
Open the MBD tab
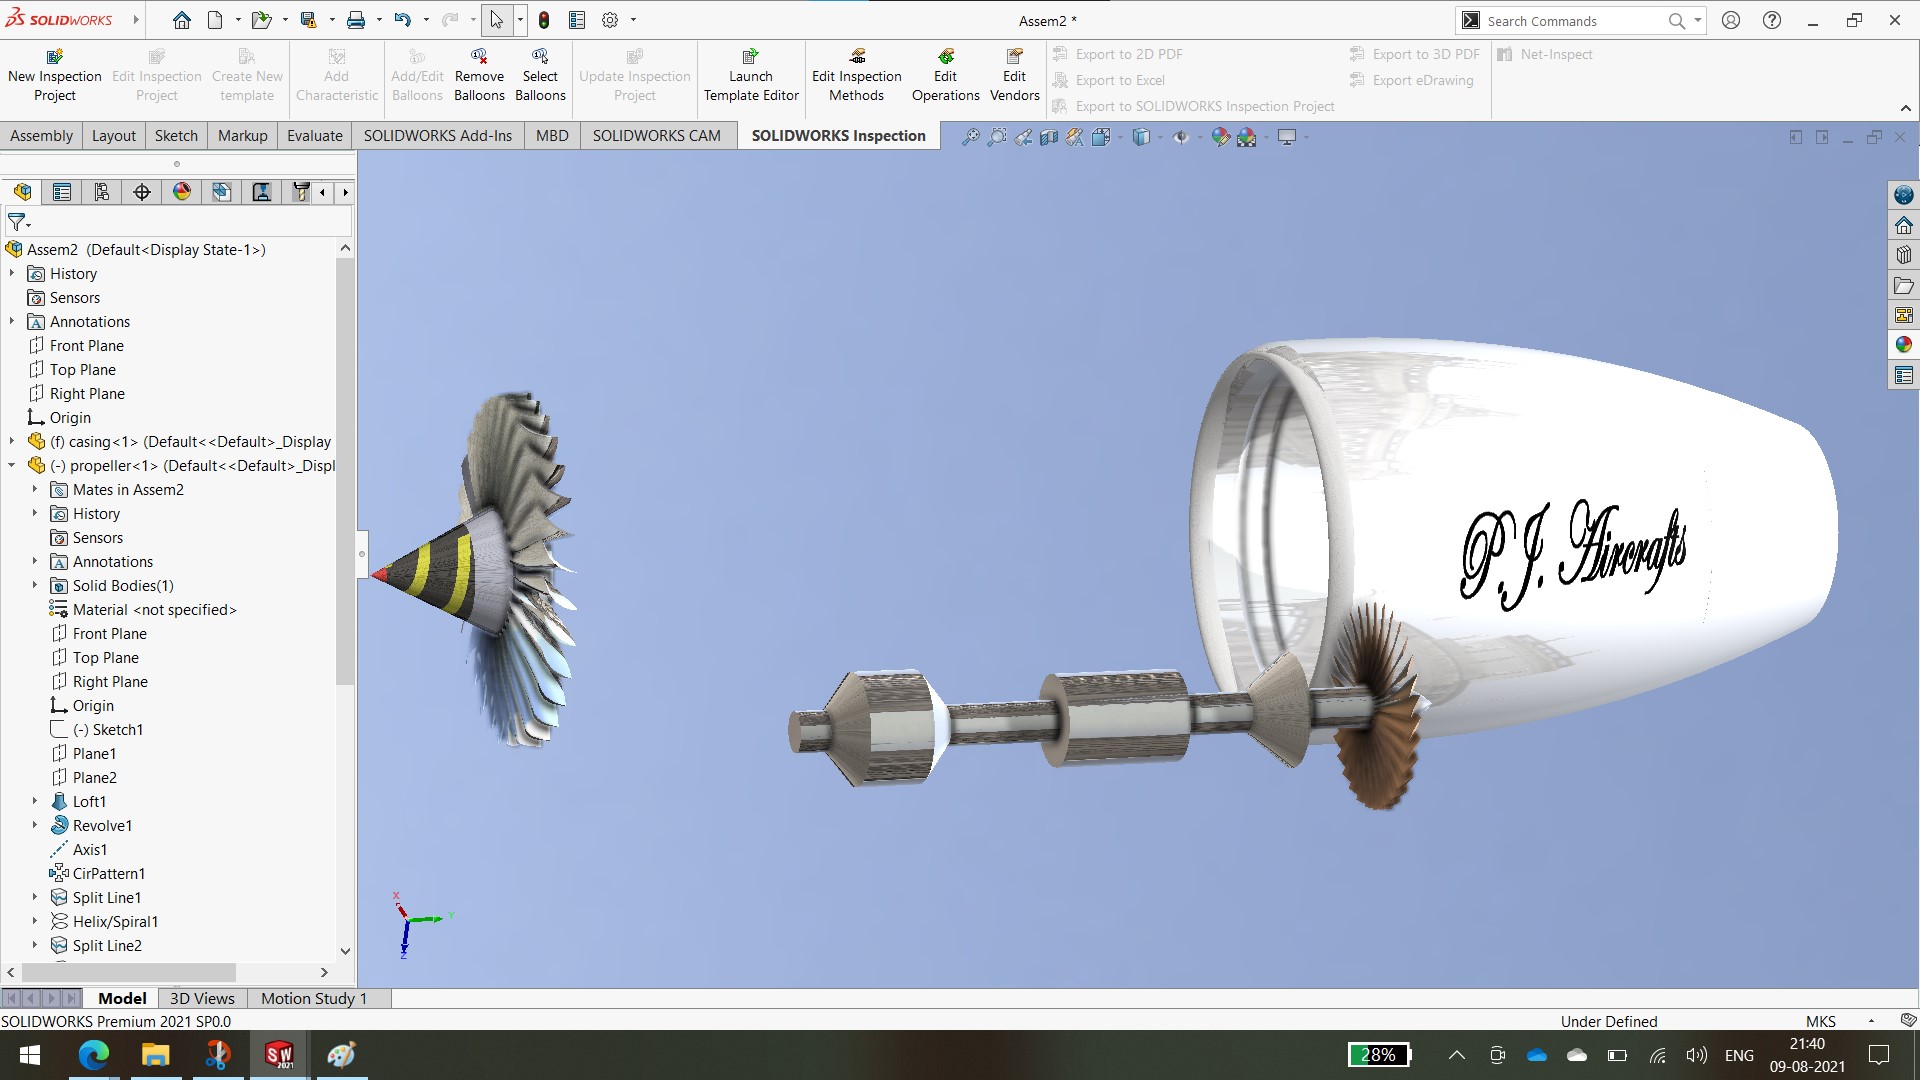(x=552, y=136)
